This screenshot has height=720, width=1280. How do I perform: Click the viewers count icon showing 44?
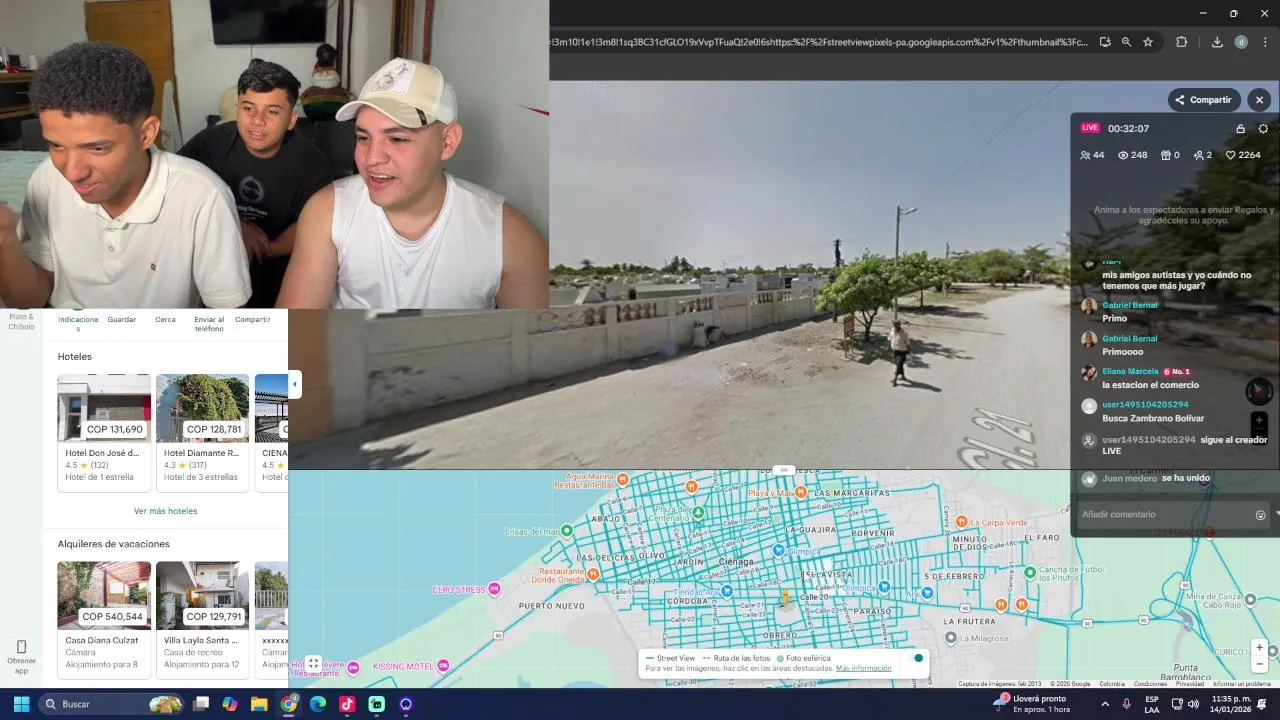click(x=1086, y=155)
